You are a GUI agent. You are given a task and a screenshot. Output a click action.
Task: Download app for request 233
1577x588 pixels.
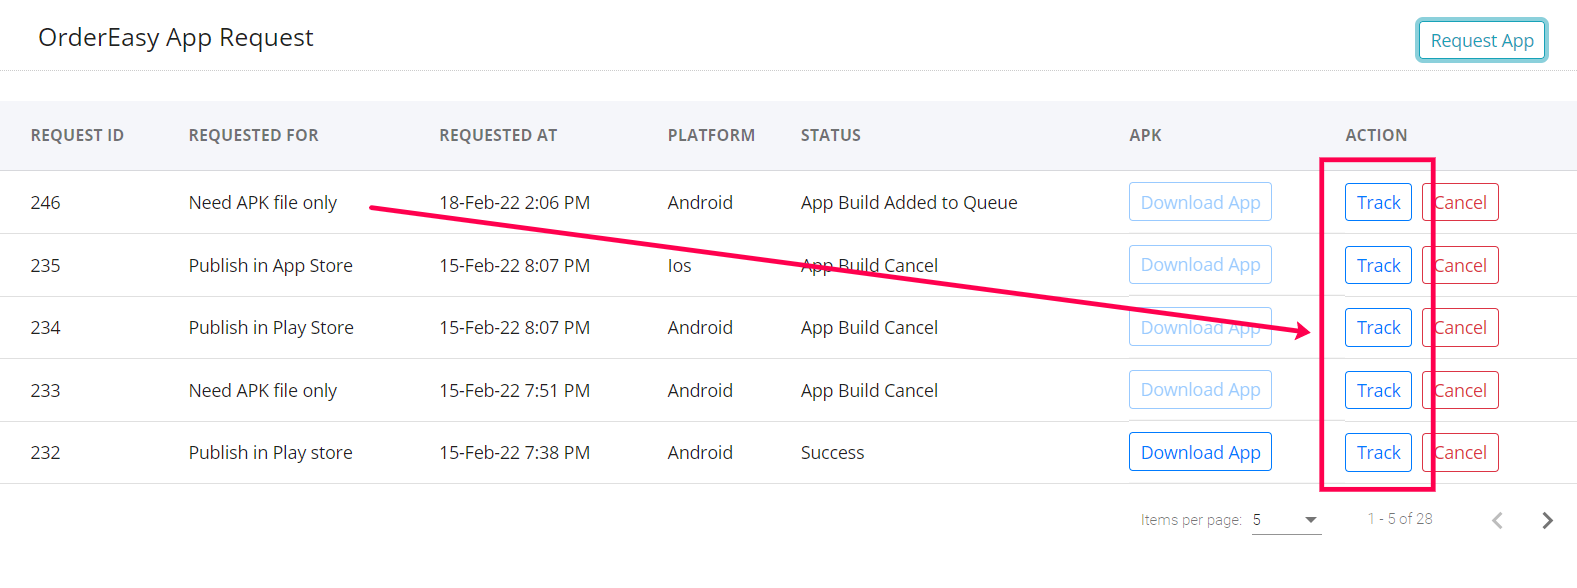(x=1200, y=390)
